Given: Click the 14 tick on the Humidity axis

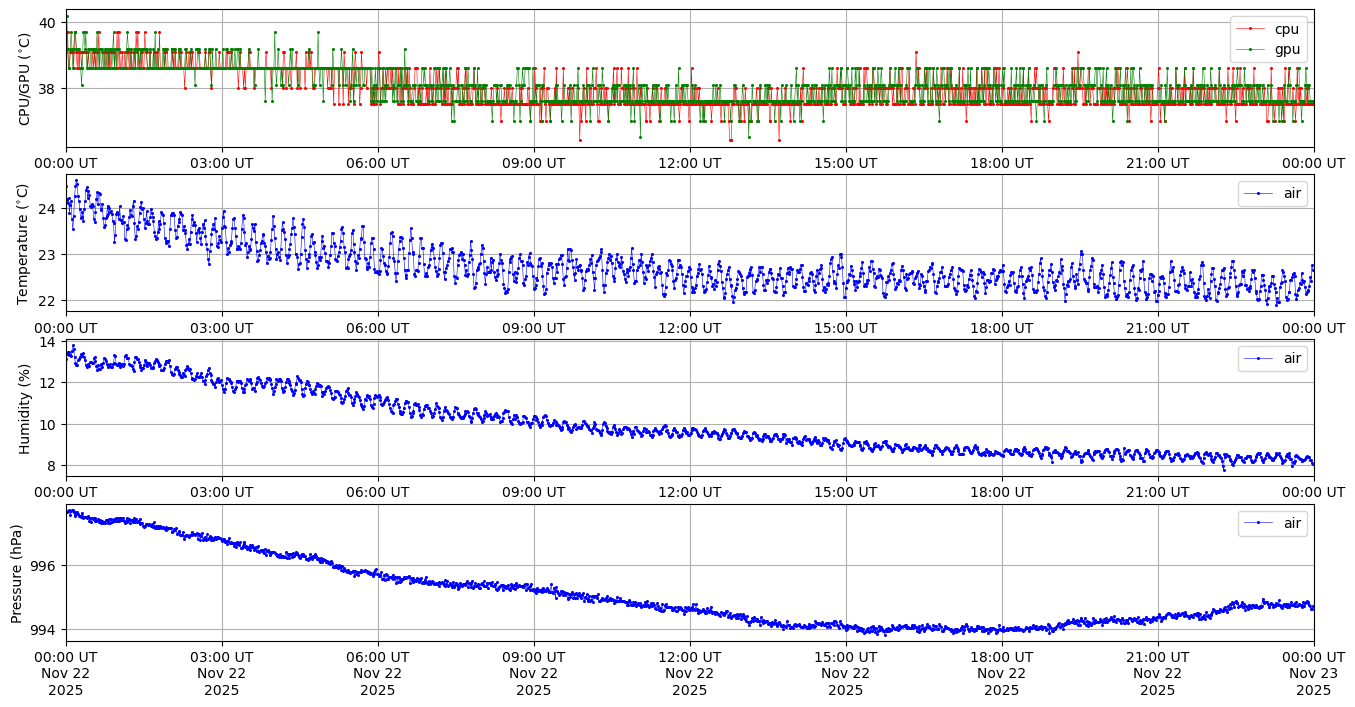Looking at the screenshot, I should click(x=47, y=343).
